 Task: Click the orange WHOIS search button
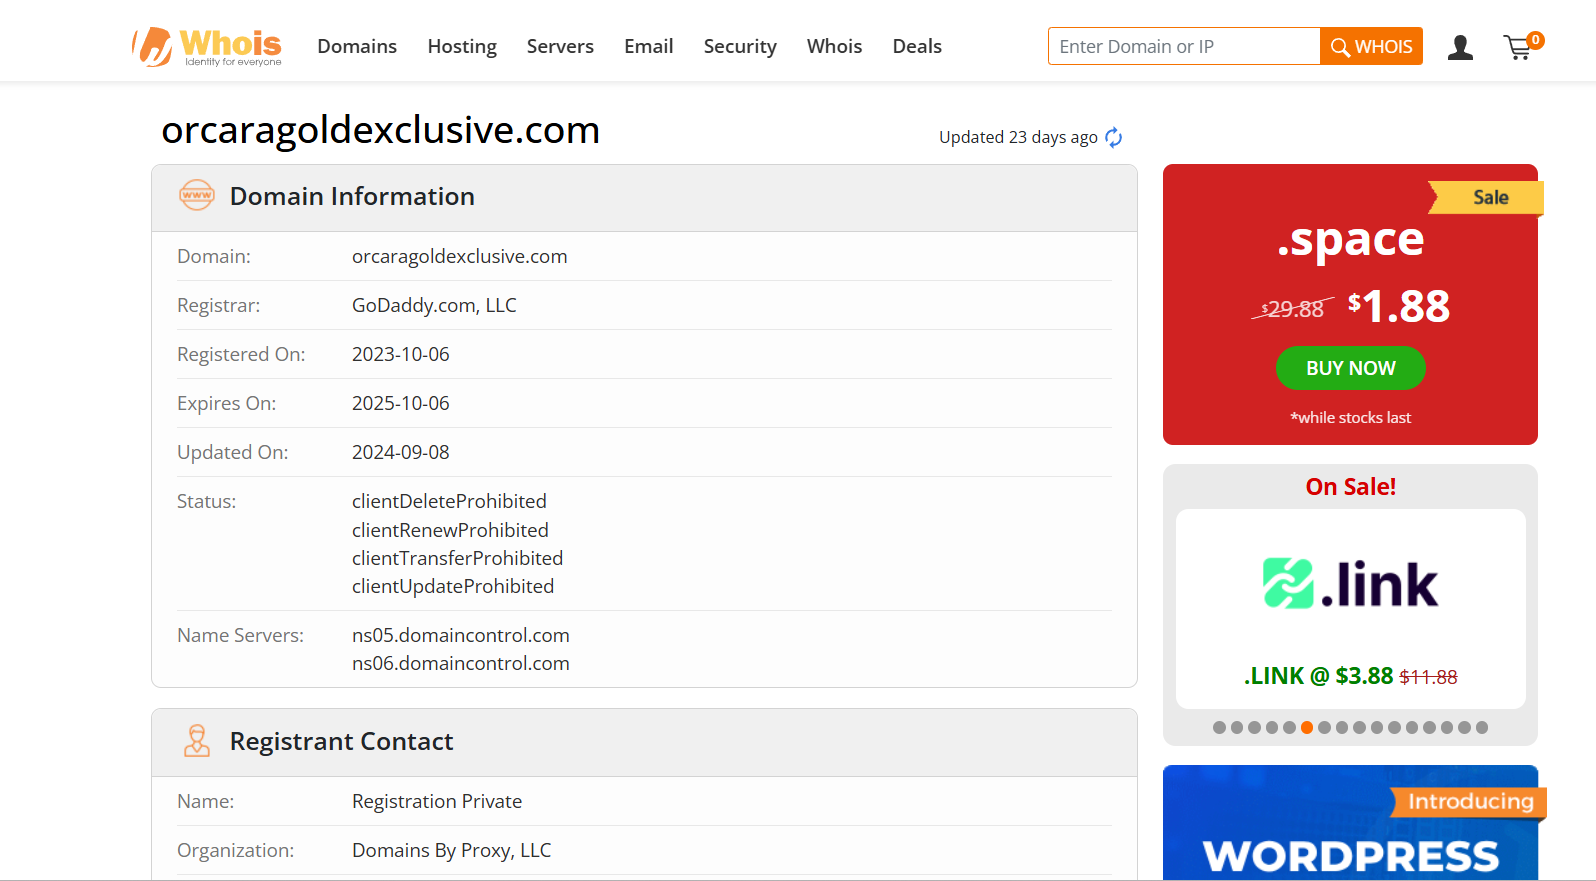coord(1371,46)
